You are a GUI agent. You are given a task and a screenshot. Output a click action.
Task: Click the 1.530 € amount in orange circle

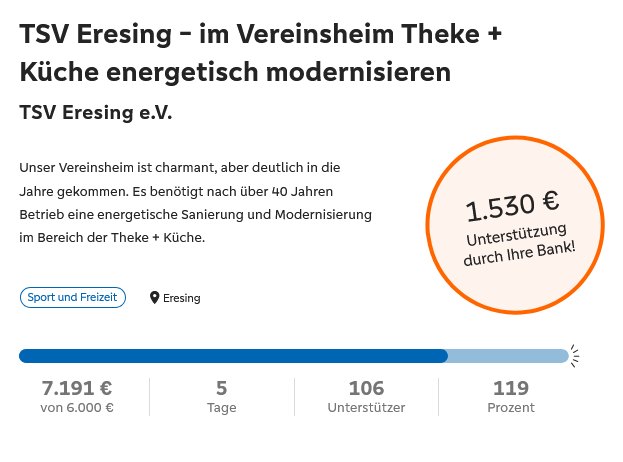[511, 206]
